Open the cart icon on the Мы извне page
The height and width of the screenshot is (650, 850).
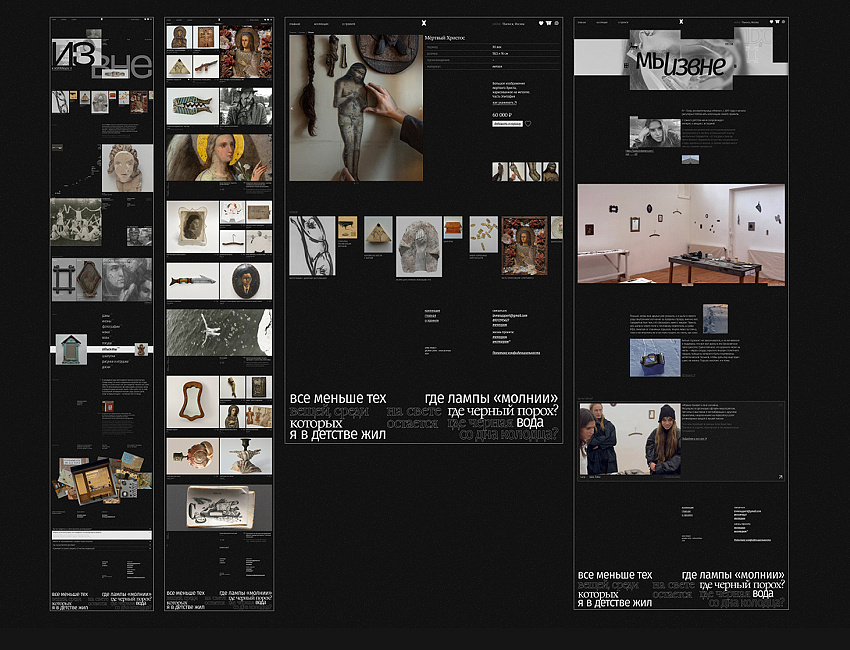777,22
